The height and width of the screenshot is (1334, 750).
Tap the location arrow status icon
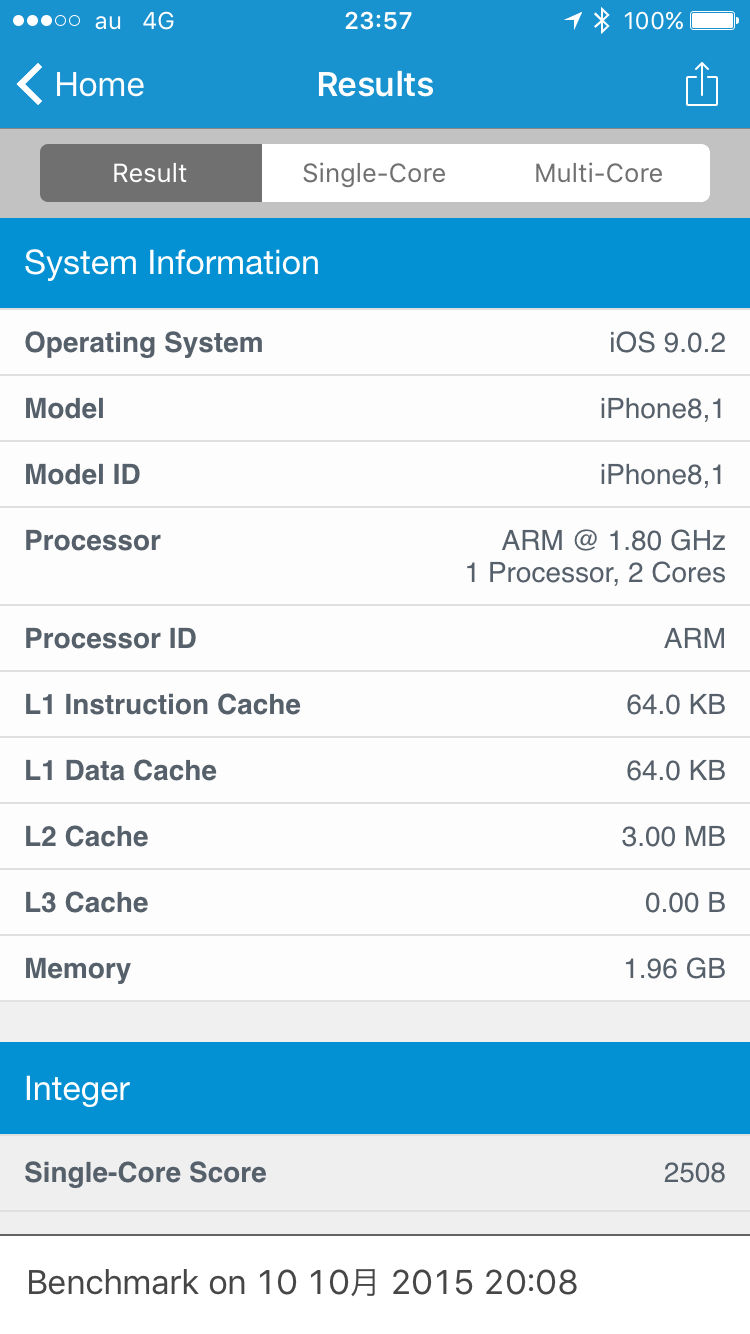(x=573, y=21)
